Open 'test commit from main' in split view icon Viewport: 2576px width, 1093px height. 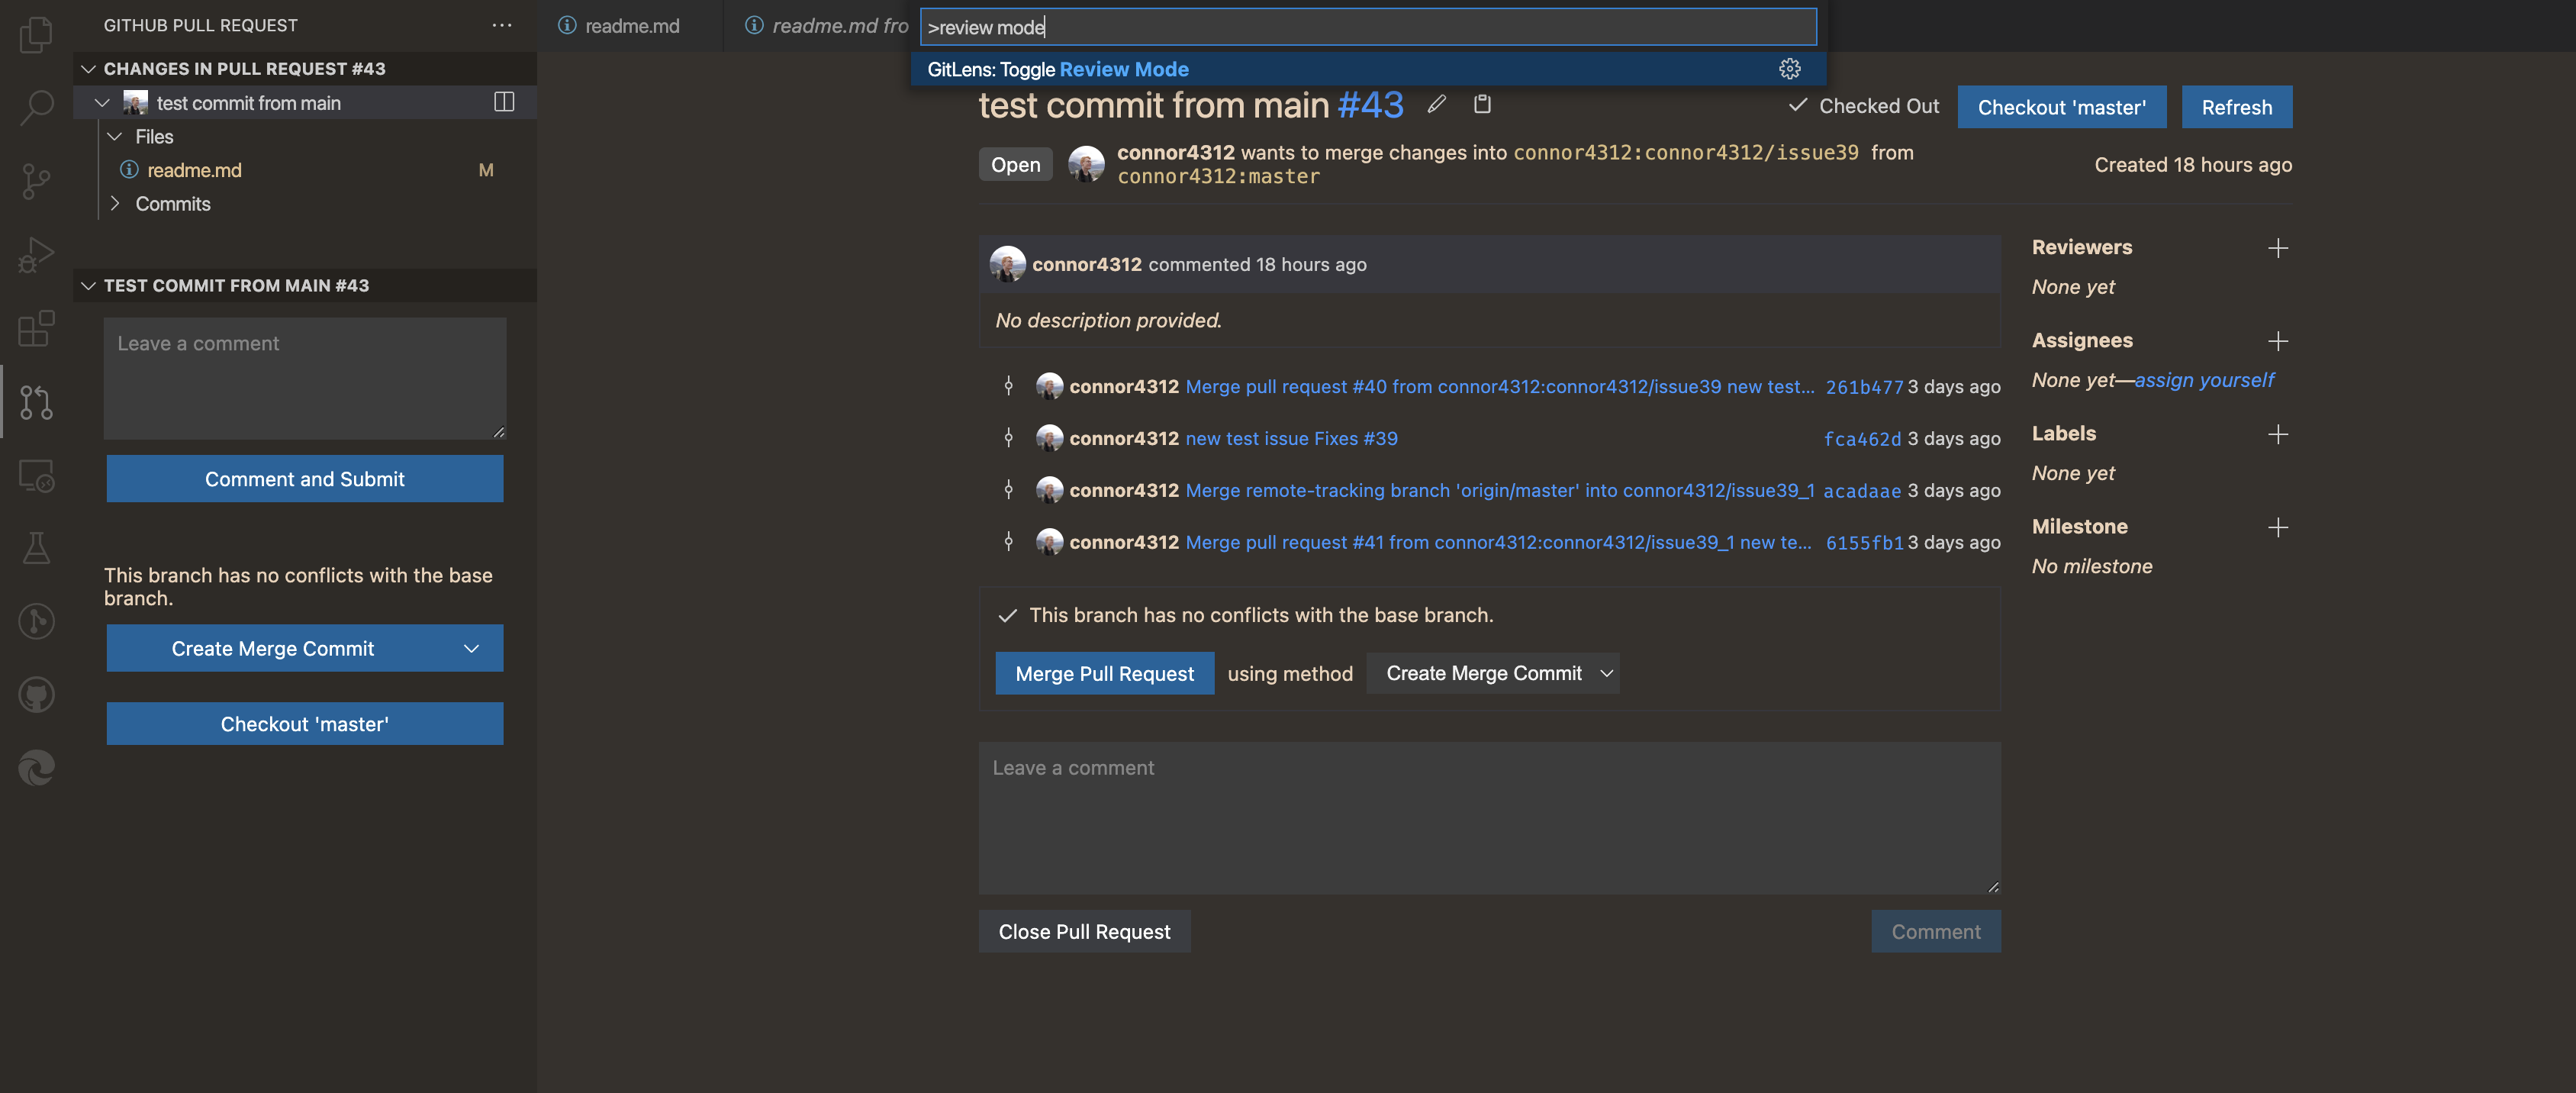point(505,102)
